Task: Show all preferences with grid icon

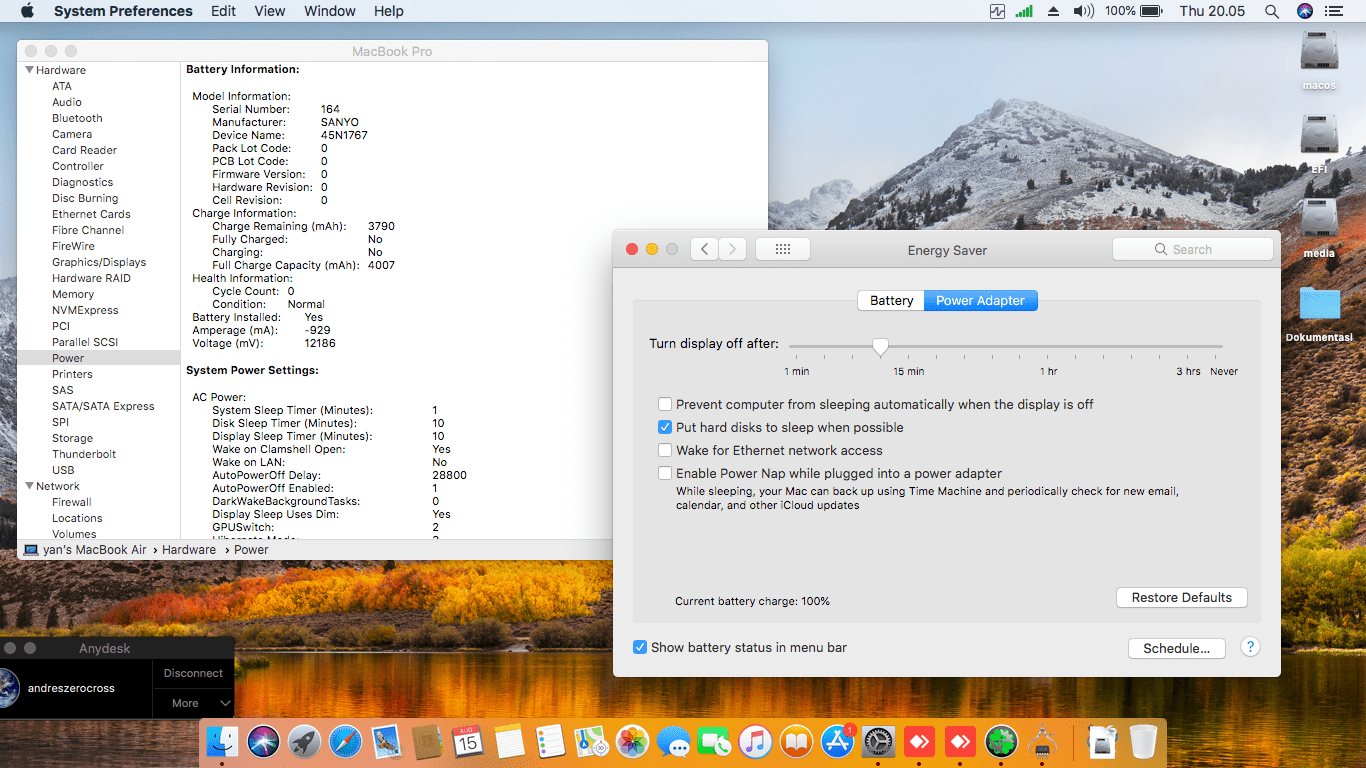Action: [x=783, y=249]
